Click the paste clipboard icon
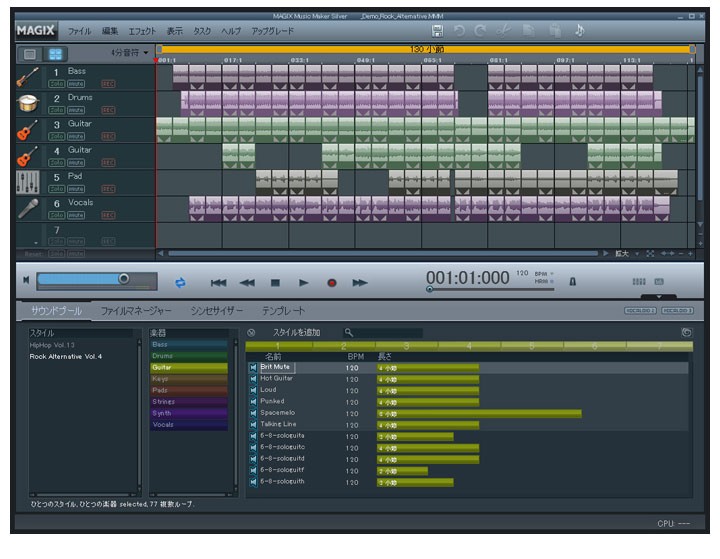Viewport: 720px width, 559px height. [x=555, y=31]
